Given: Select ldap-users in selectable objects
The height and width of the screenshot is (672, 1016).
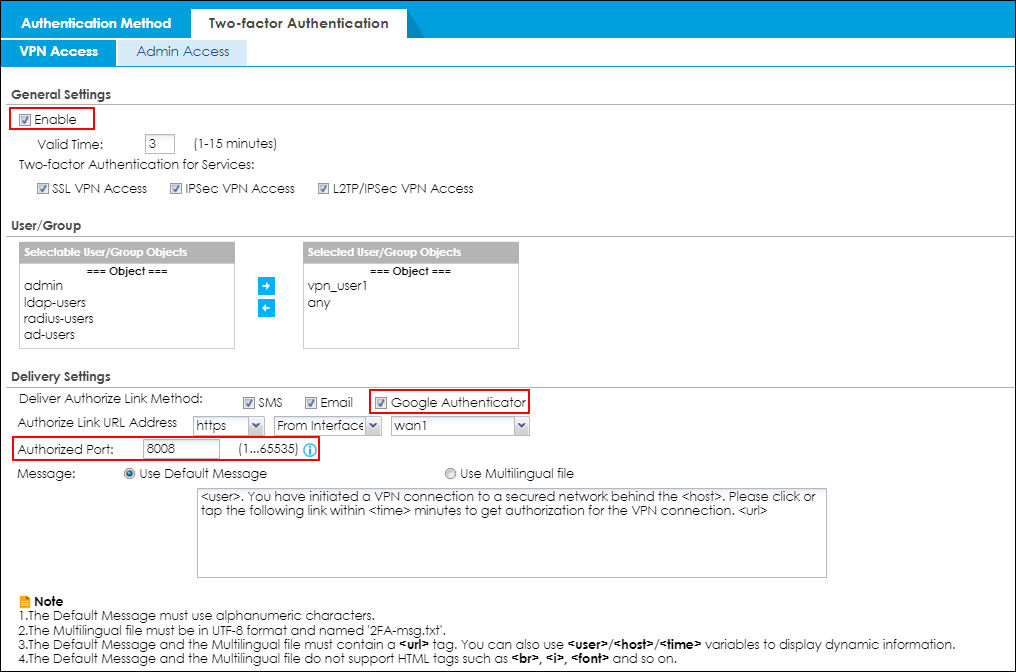Looking at the screenshot, I should (54, 303).
